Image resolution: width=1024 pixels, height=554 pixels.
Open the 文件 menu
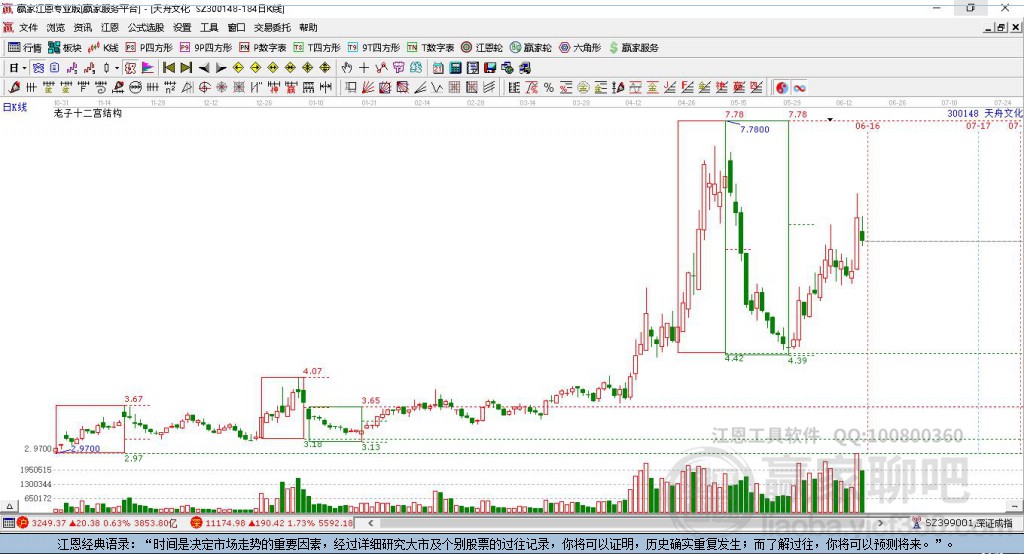[29, 27]
